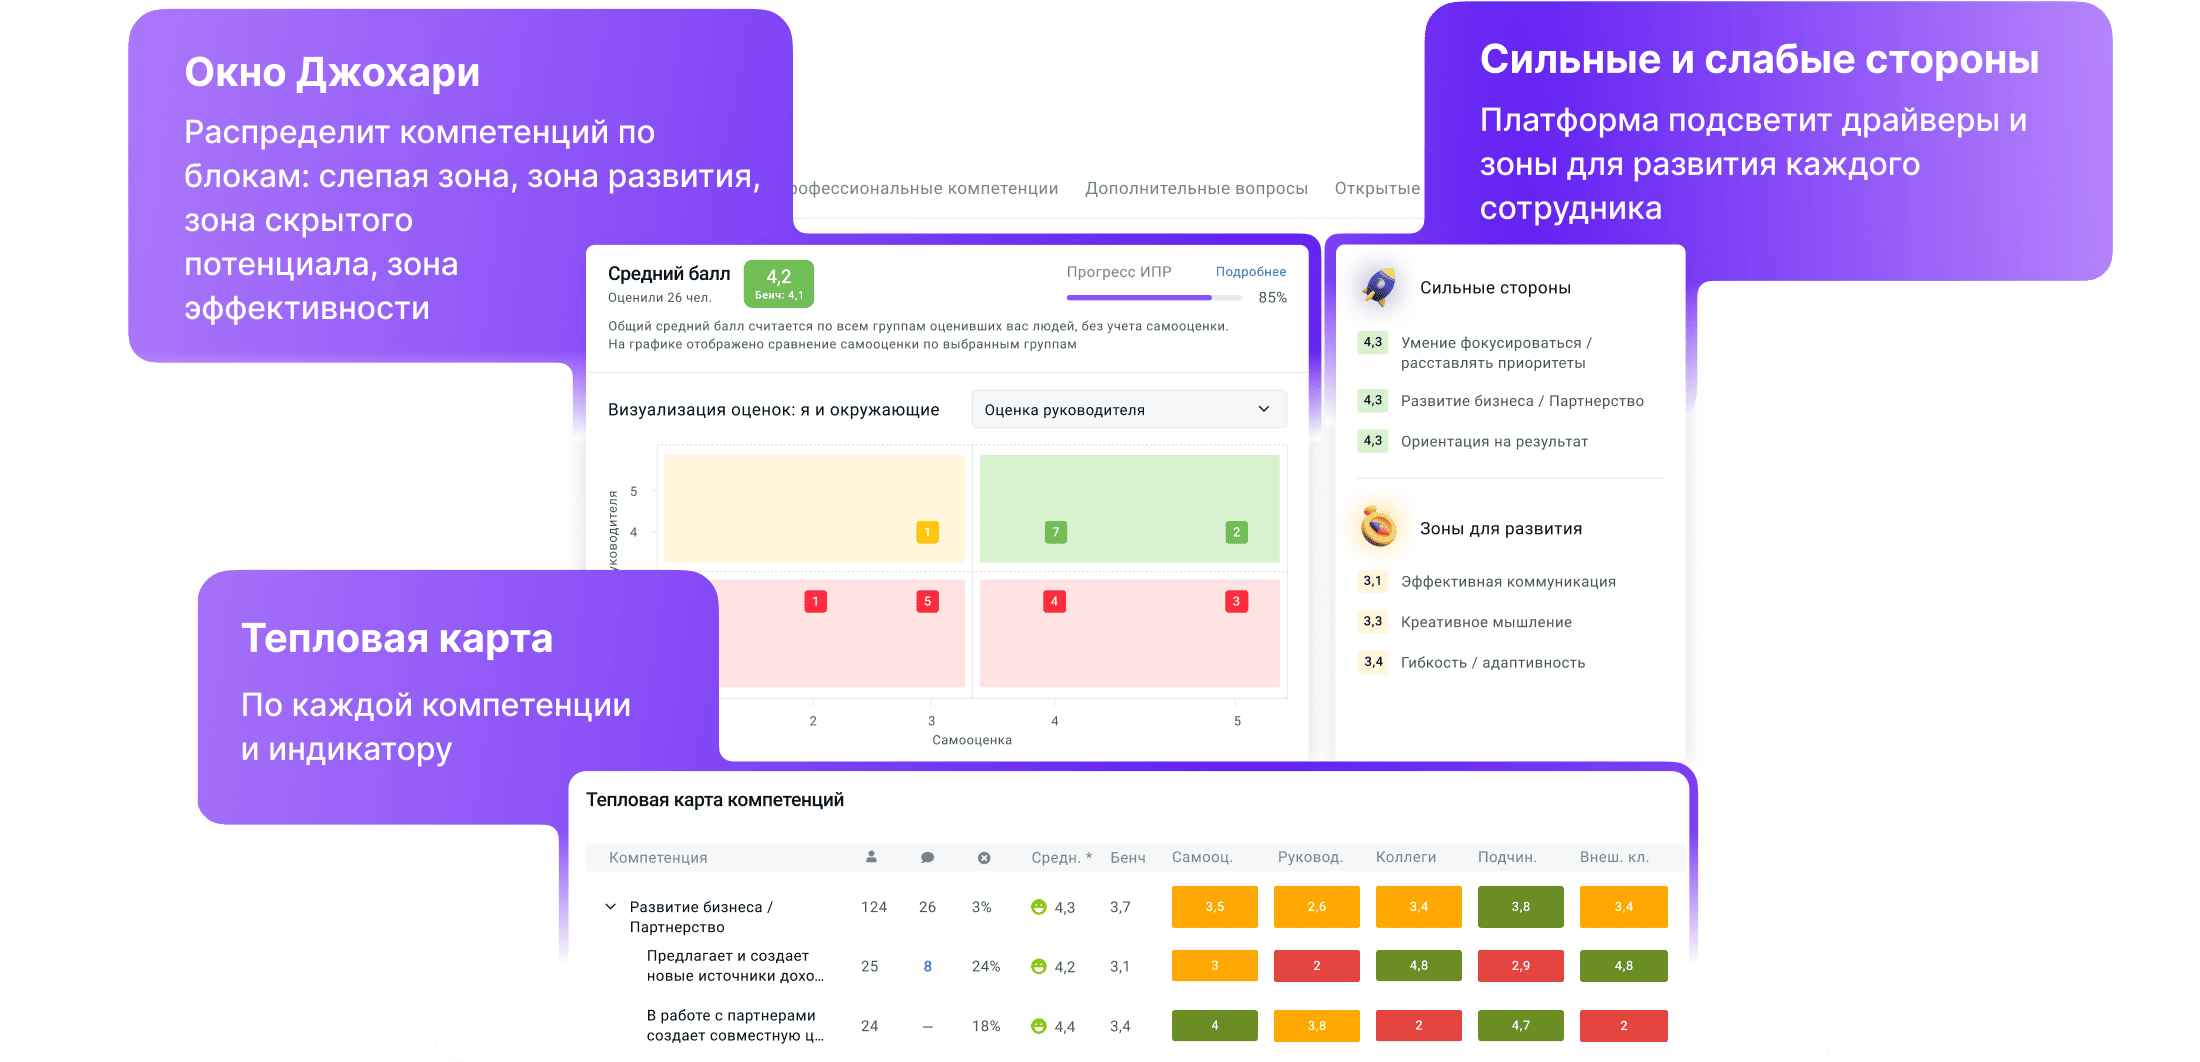
Task: Click the Оценили 26 чел. text
Action: tap(660, 298)
